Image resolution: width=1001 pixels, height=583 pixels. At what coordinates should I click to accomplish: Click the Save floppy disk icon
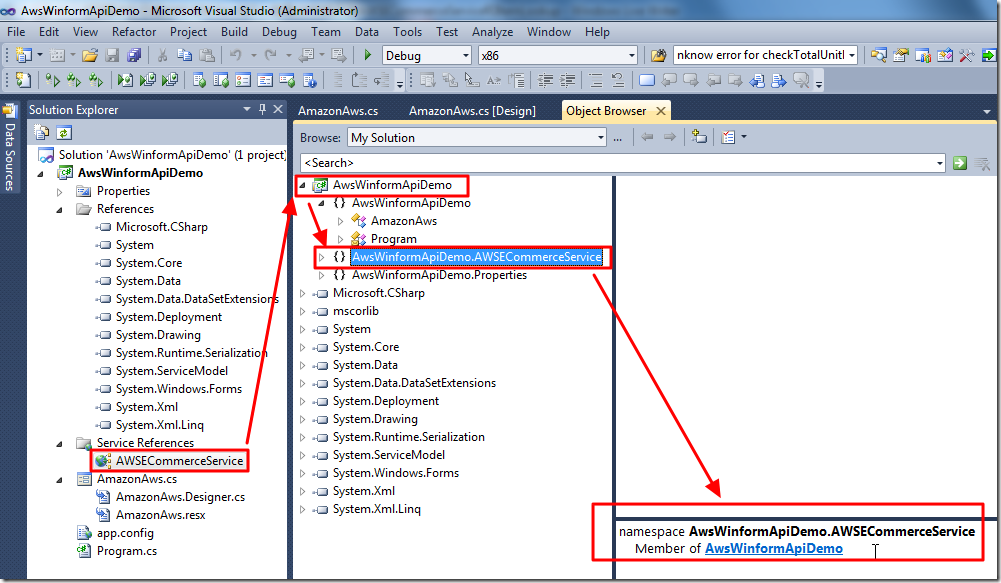point(112,56)
